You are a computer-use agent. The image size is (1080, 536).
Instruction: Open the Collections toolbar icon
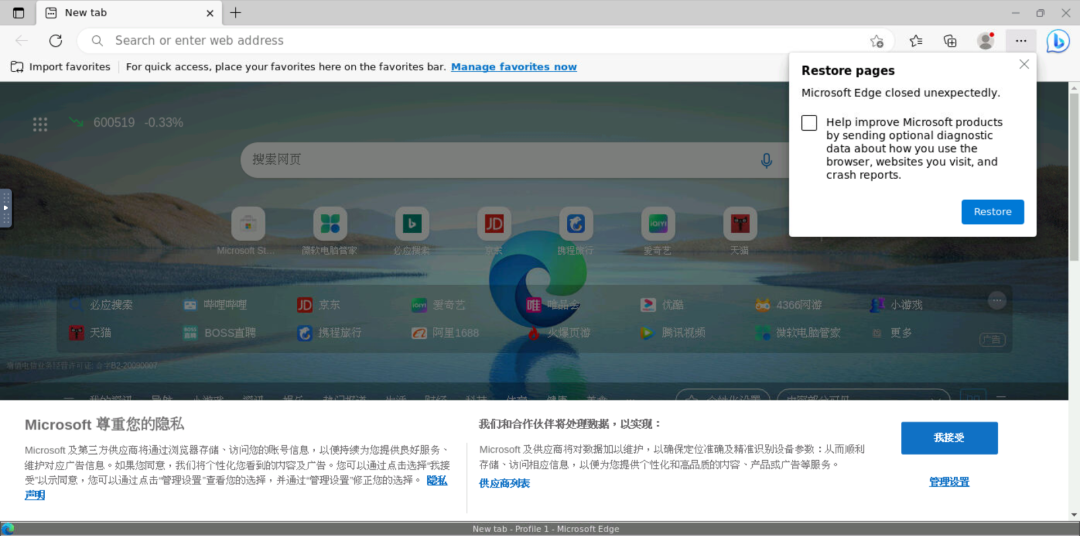(951, 41)
